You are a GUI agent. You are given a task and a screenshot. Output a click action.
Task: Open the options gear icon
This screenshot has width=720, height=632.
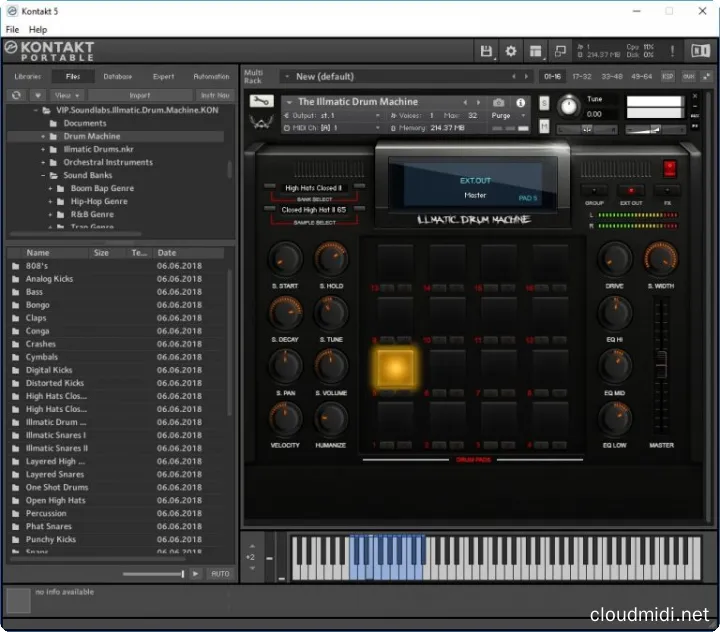point(511,51)
